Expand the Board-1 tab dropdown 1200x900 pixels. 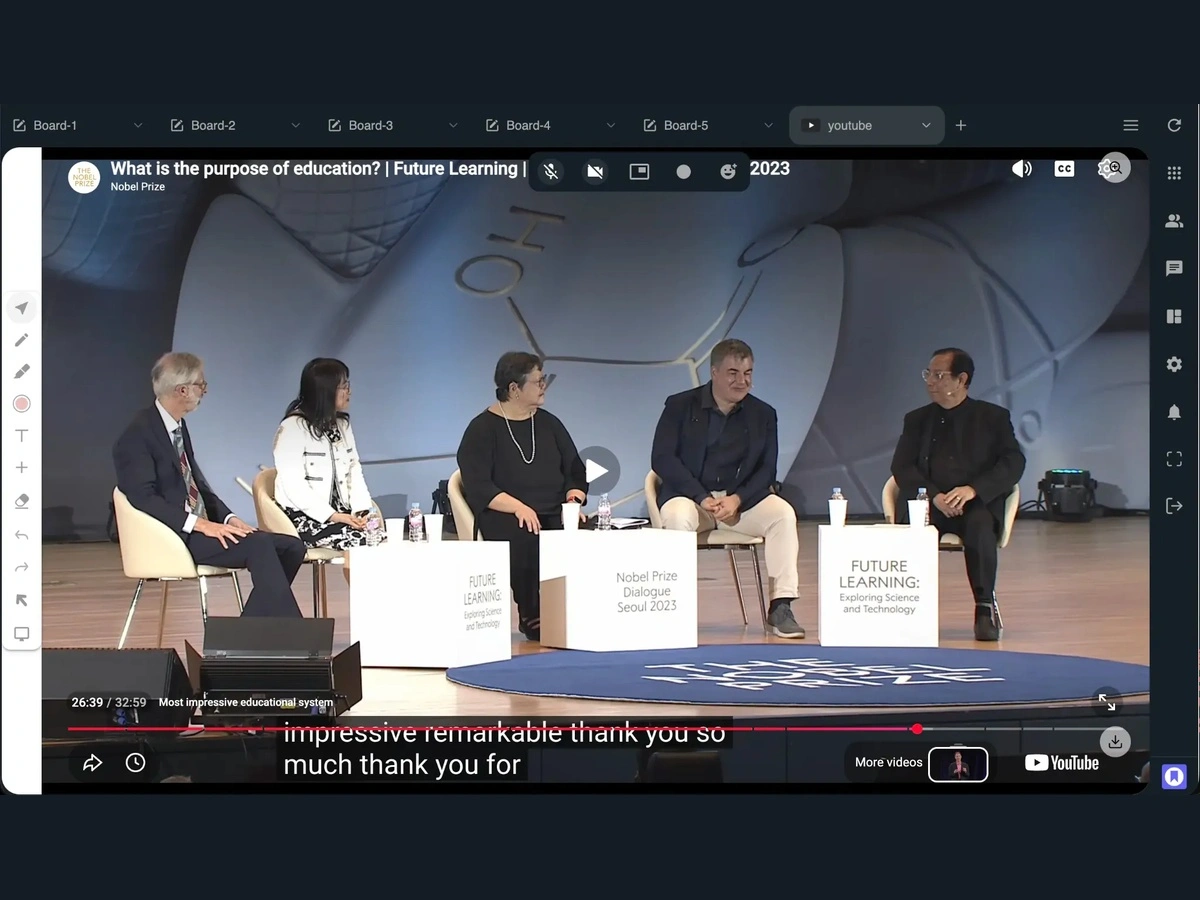pyautogui.click(x=138, y=125)
